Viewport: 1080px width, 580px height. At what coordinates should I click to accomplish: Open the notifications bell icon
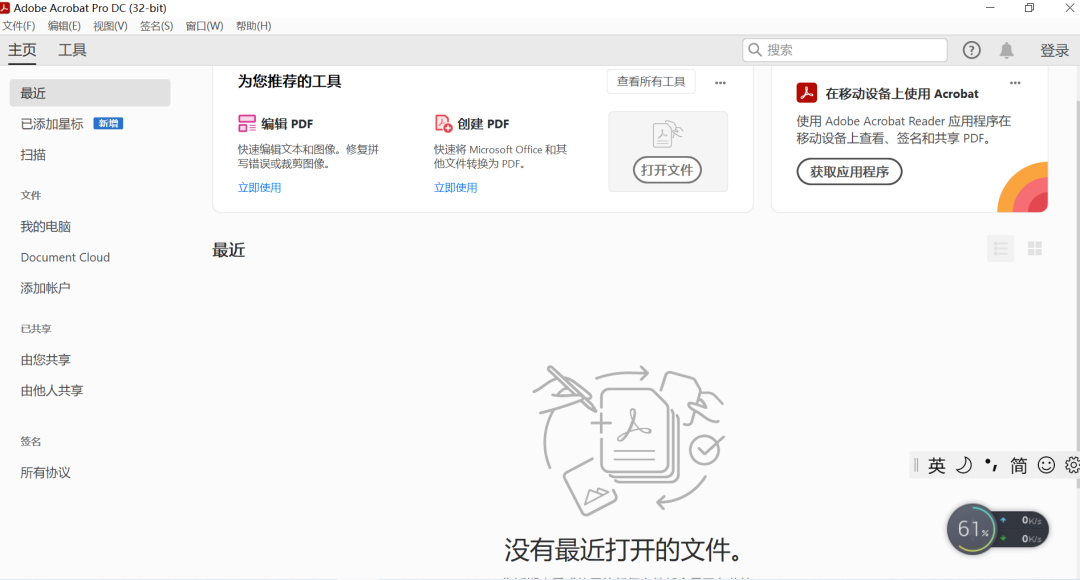pyautogui.click(x=1006, y=50)
